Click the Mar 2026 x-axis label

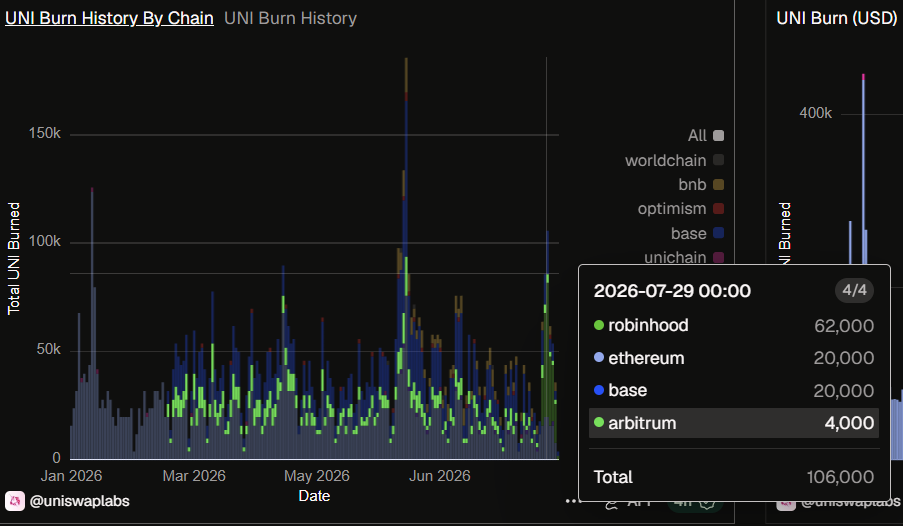coord(194,476)
